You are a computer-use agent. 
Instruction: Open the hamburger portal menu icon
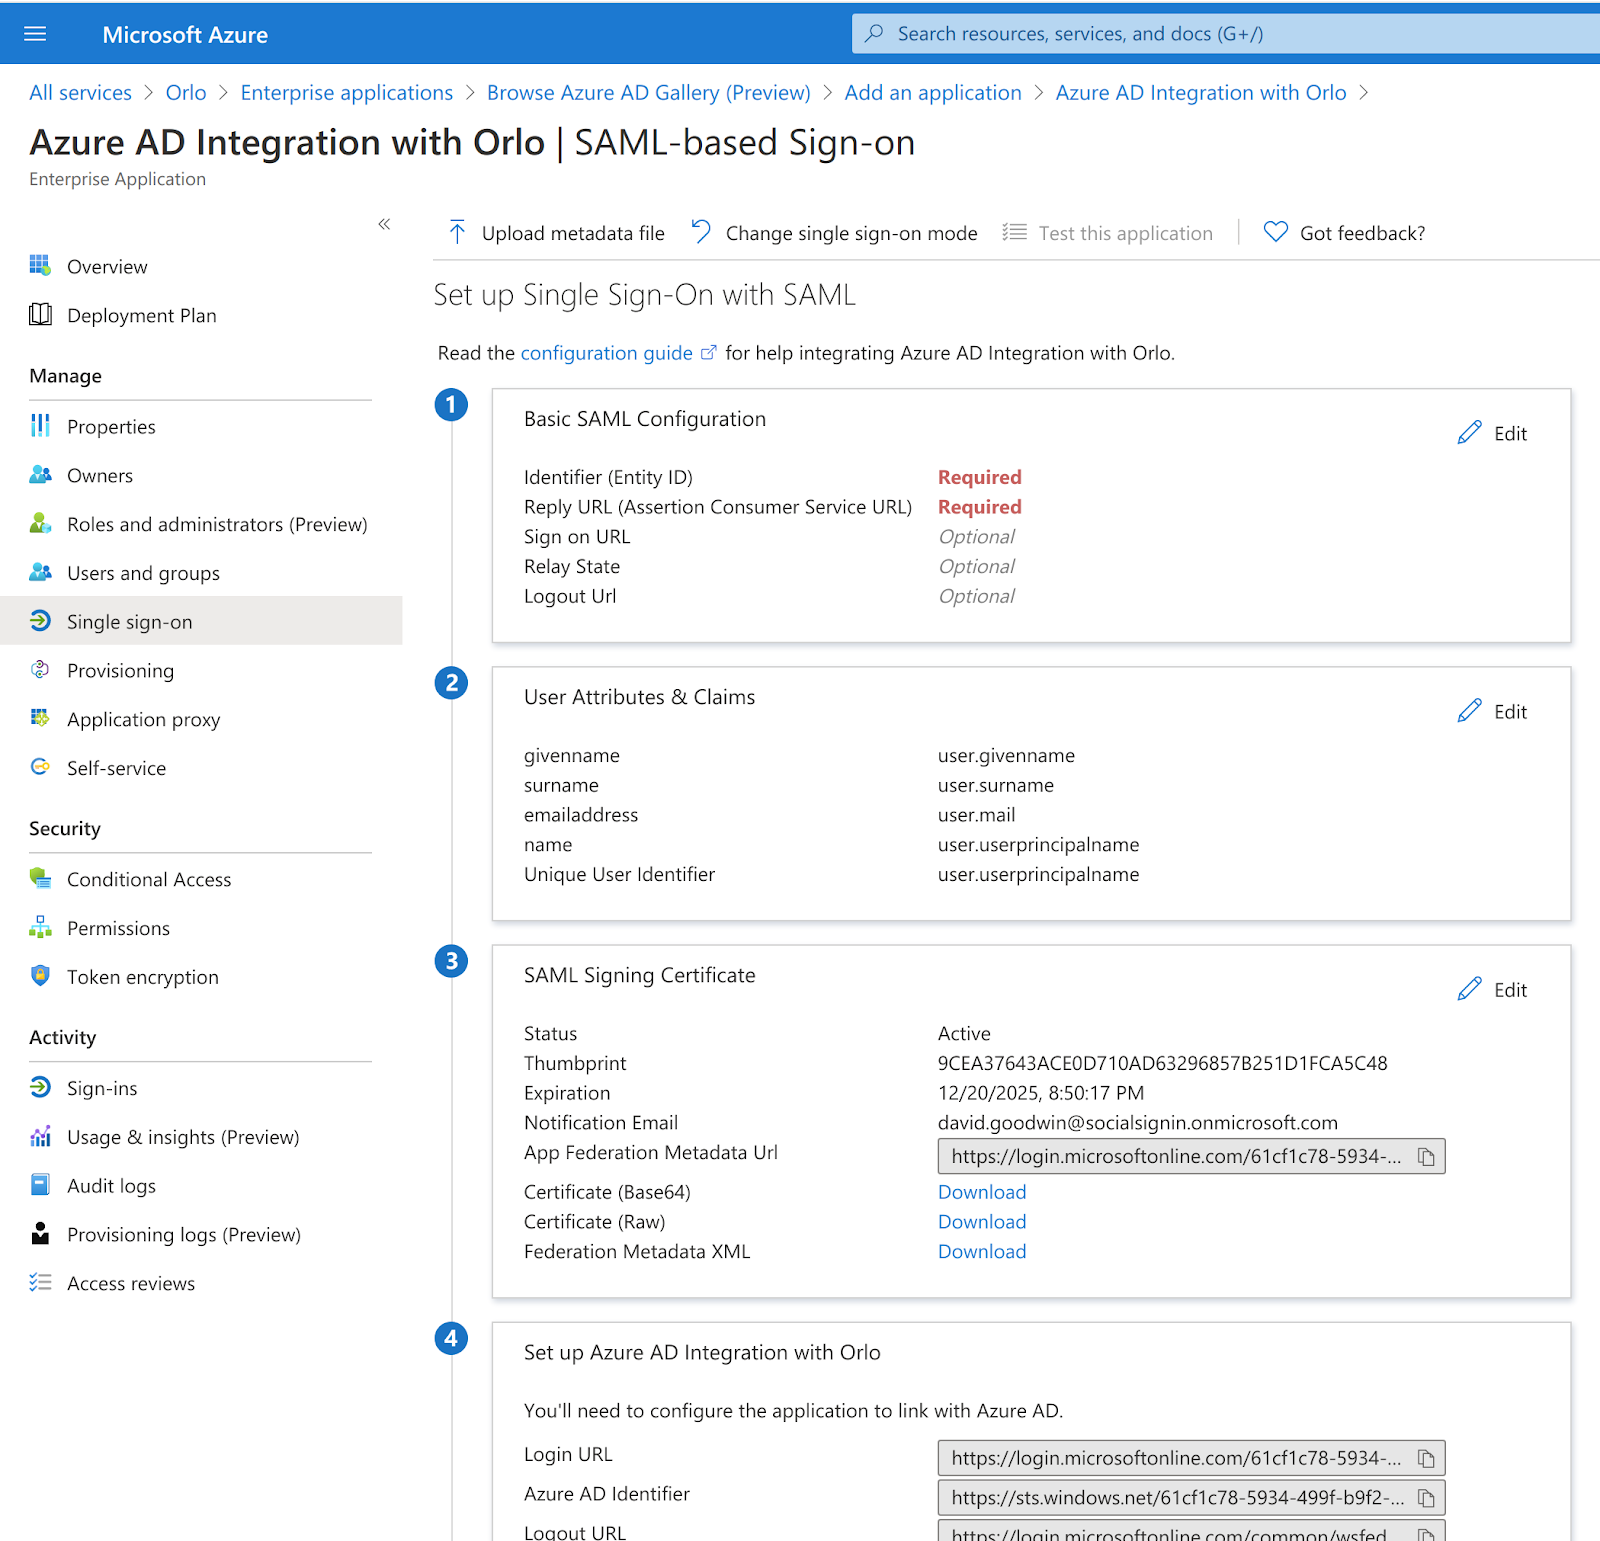[35, 34]
